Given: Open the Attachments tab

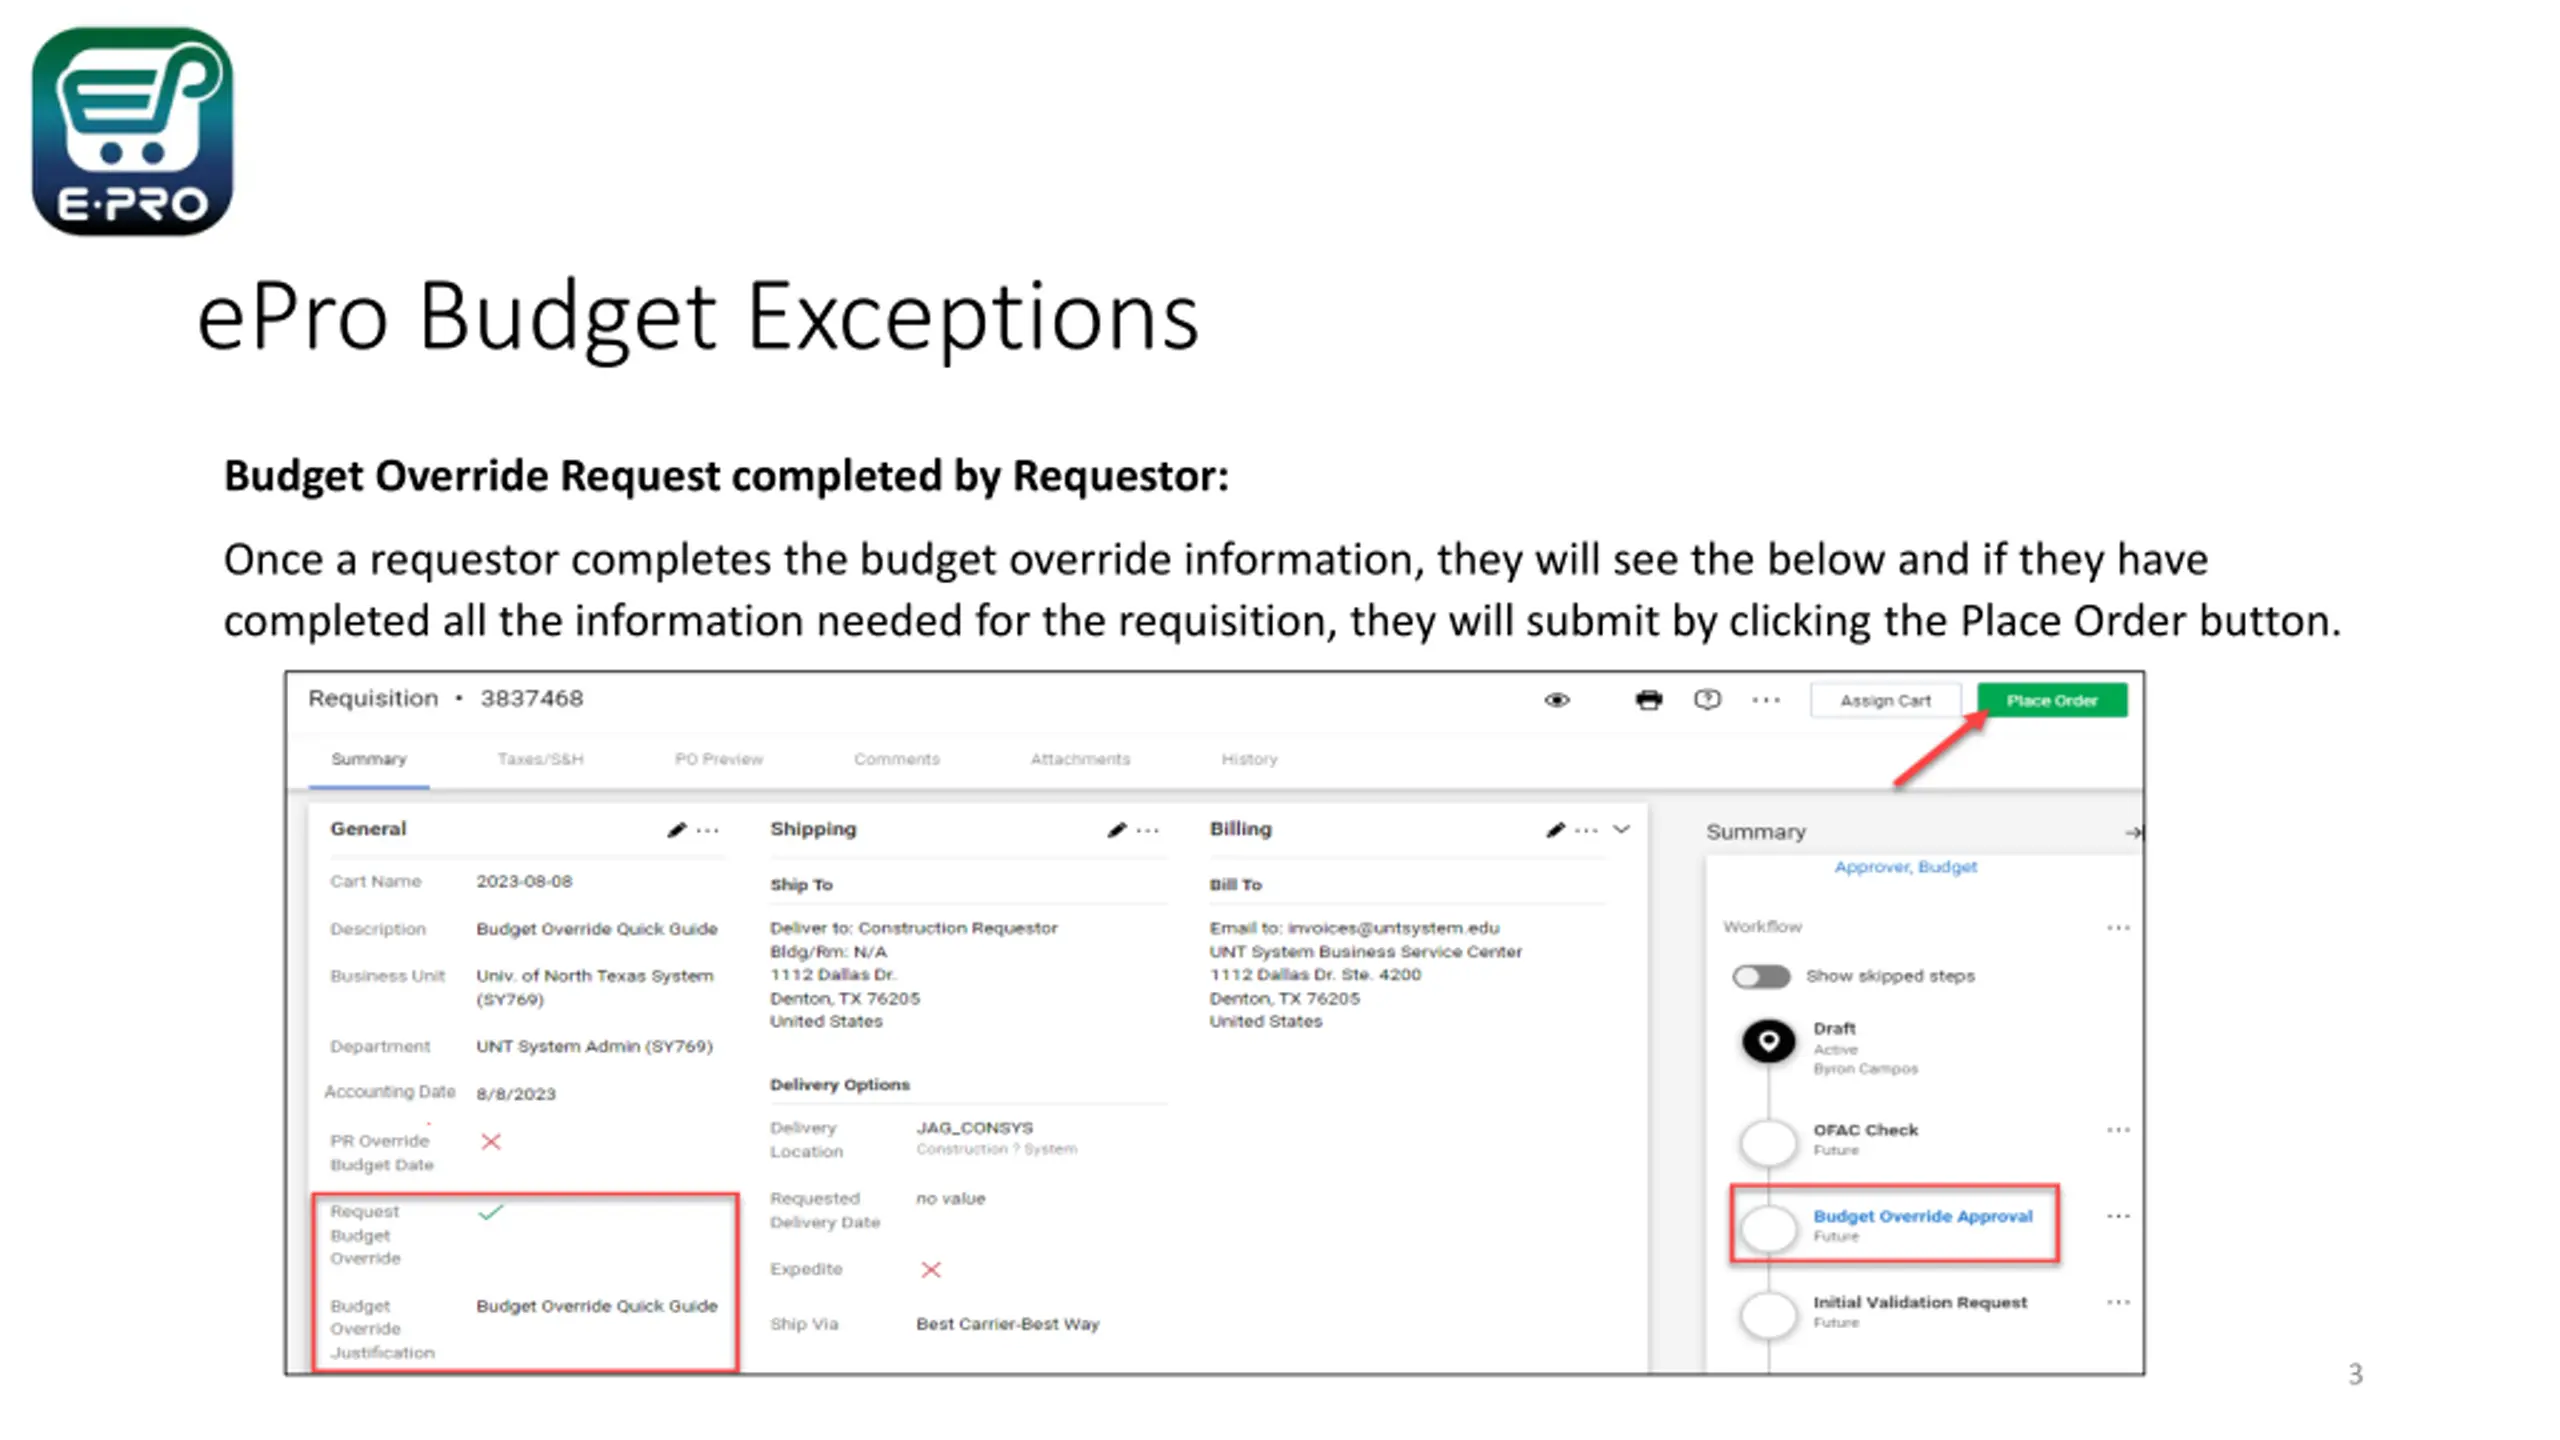Looking at the screenshot, I should pos(1080,759).
